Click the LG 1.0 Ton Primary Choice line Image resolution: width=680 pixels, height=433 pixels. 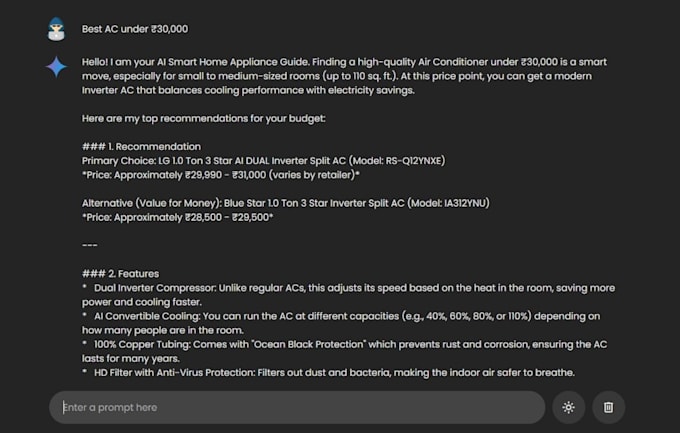pyautogui.click(x=264, y=161)
